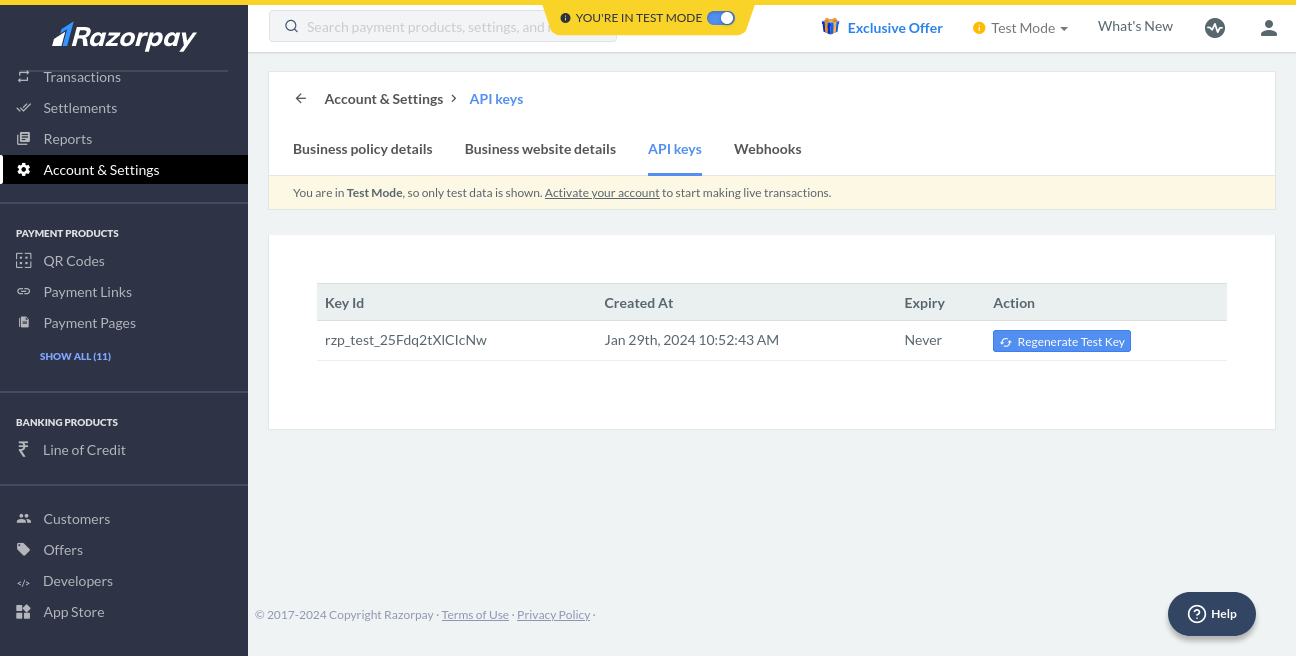
Task: Click Regenerate Test Key
Action: click(x=1061, y=340)
